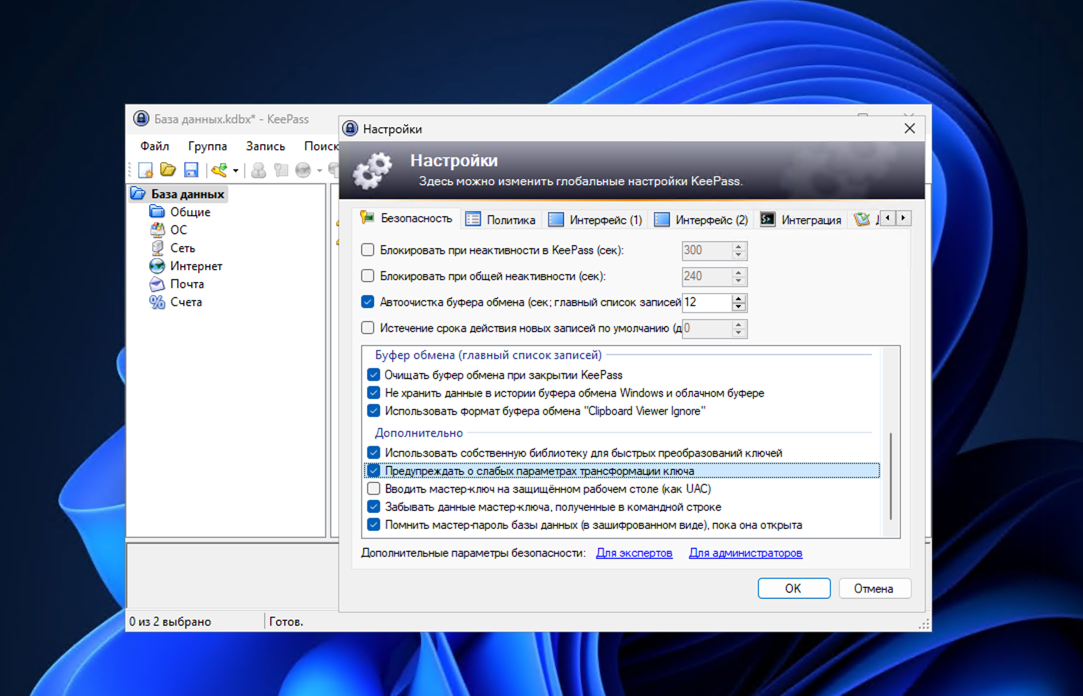Select the Почта group envelope icon
The width and height of the screenshot is (1083, 696).
point(157,284)
